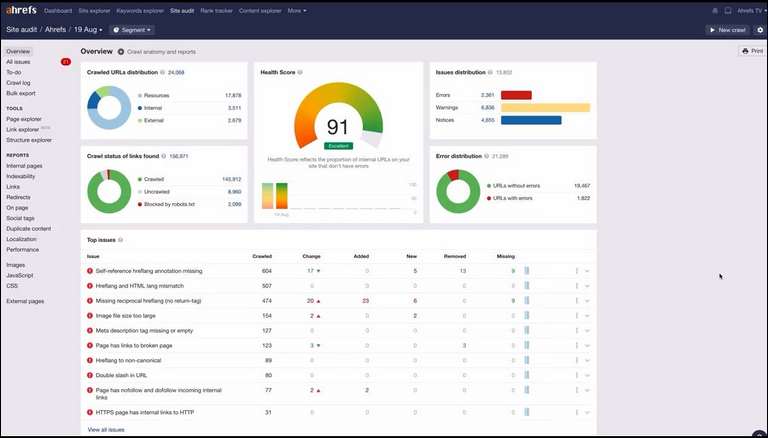768x438 pixels.
Task: Expand the Meta description tag missing row chevron
Action: tap(587, 331)
